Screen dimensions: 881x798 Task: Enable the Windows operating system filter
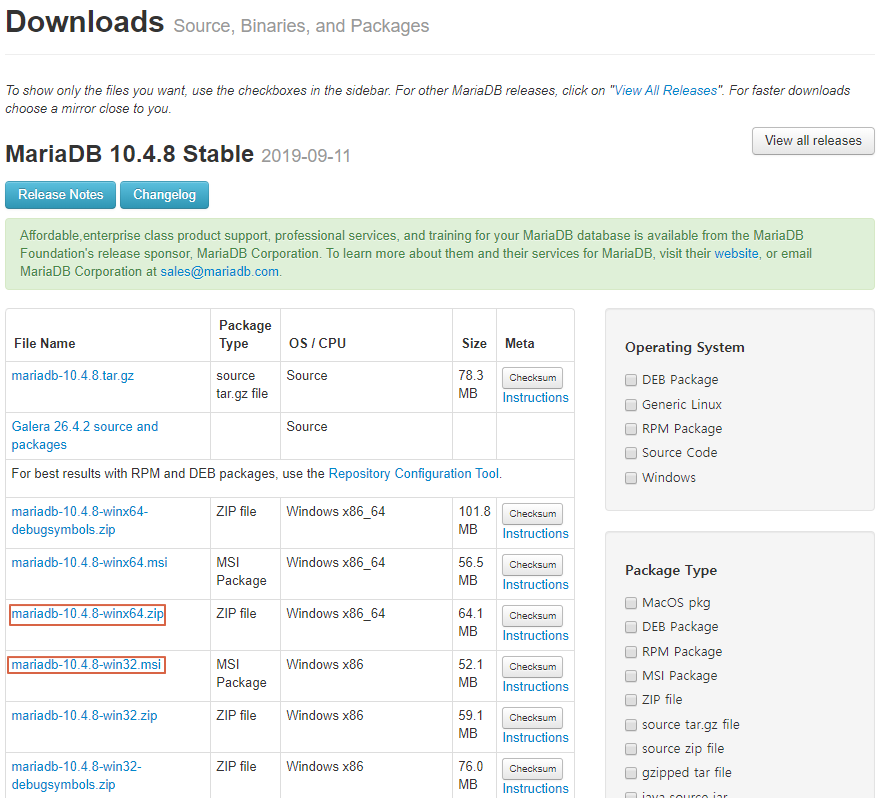point(631,478)
